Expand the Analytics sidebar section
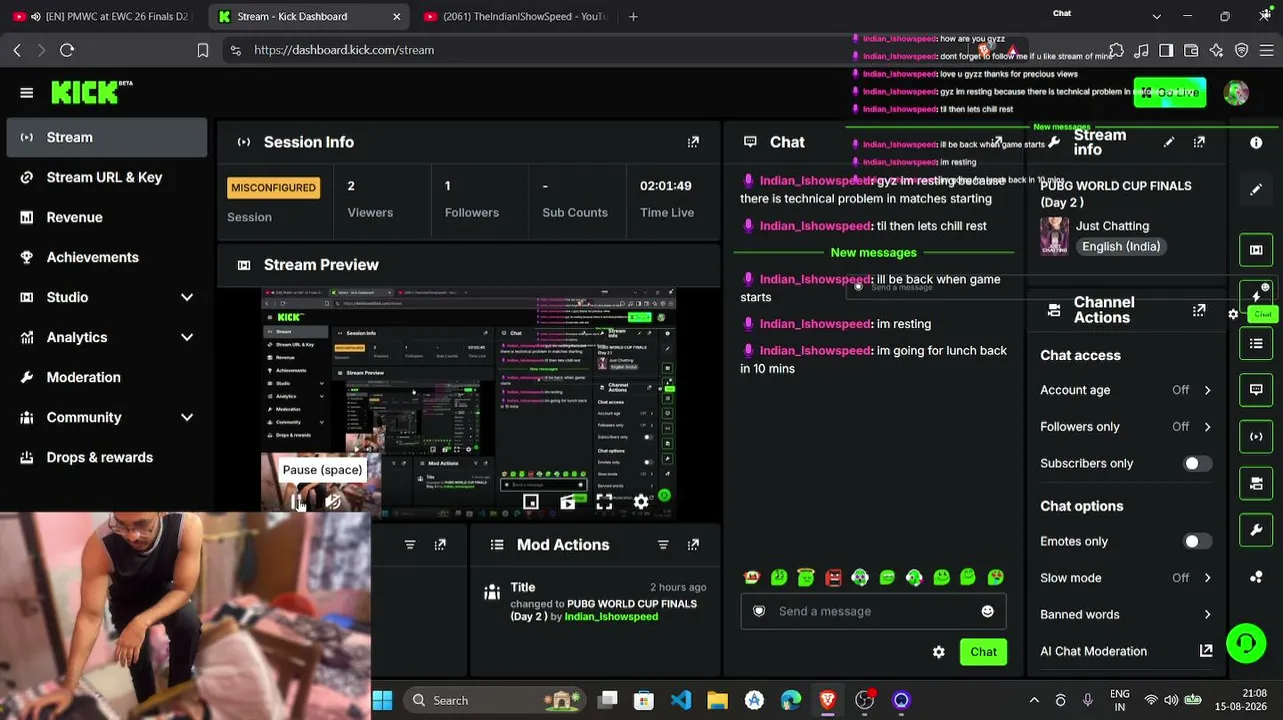This screenshot has width=1283, height=720. (x=187, y=338)
